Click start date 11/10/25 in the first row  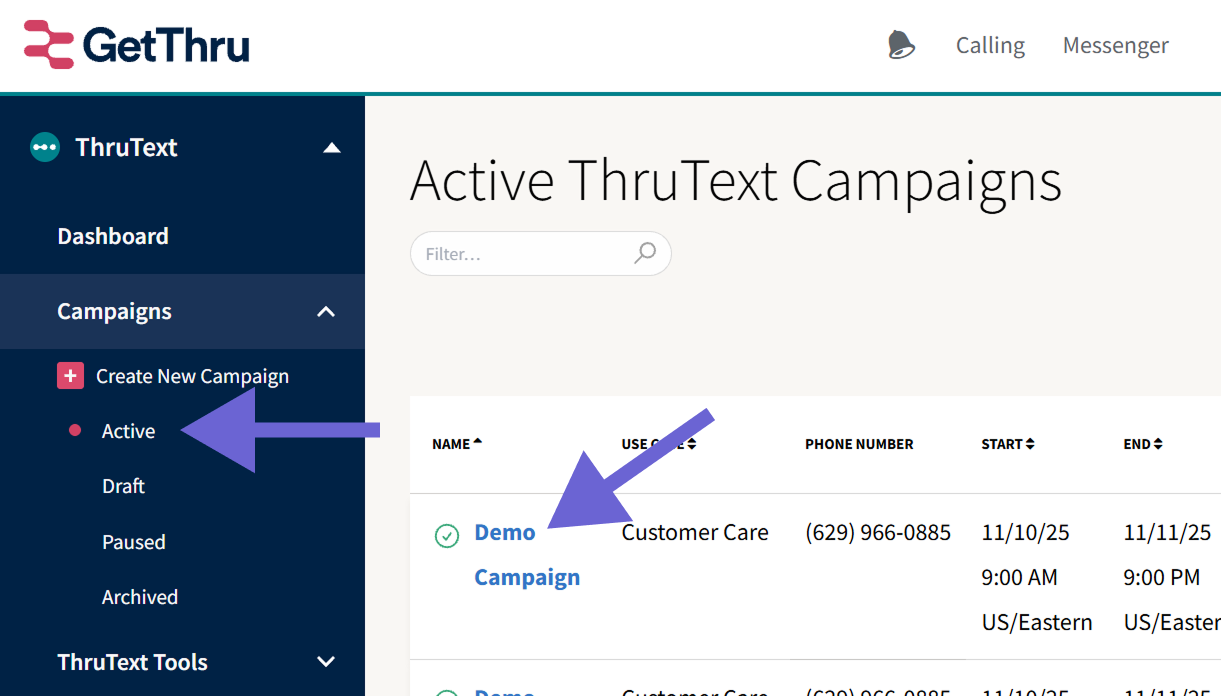(1025, 532)
